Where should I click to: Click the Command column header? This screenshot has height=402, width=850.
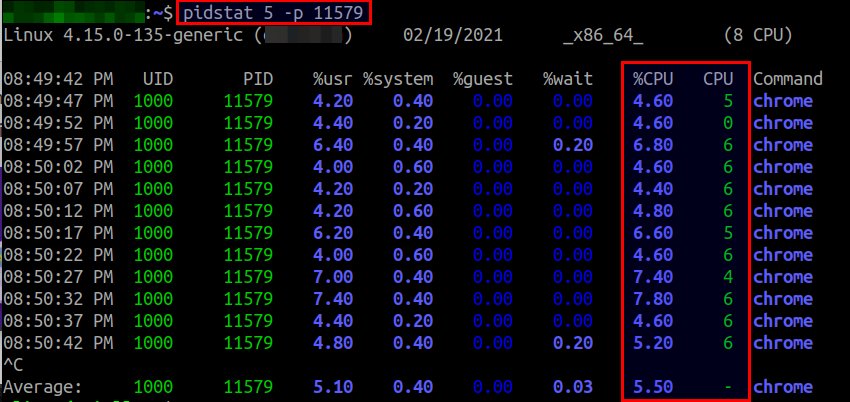[787, 79]
